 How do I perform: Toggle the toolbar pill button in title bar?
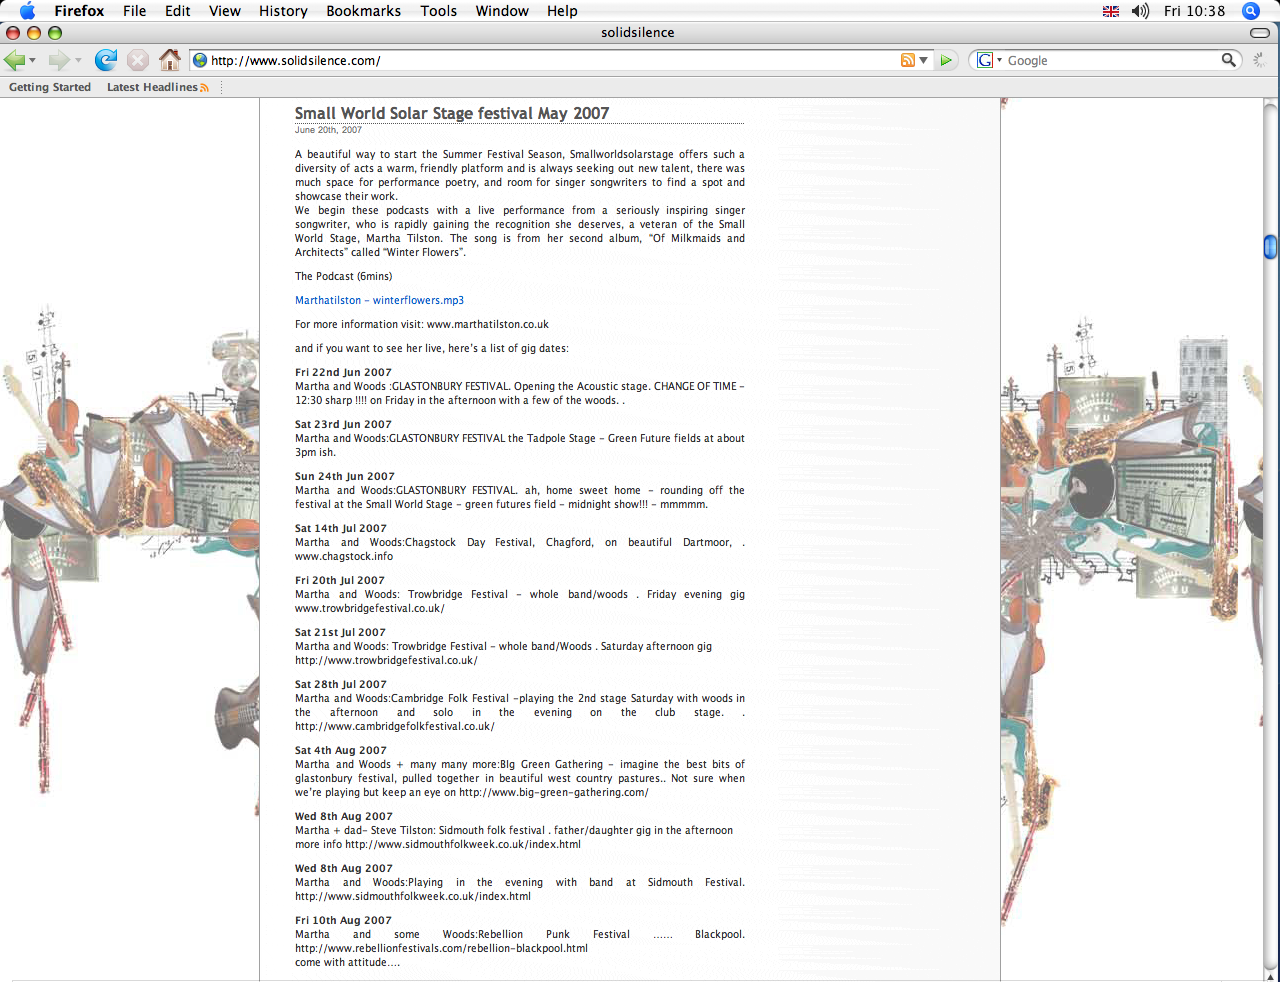tap(1260, 33)
